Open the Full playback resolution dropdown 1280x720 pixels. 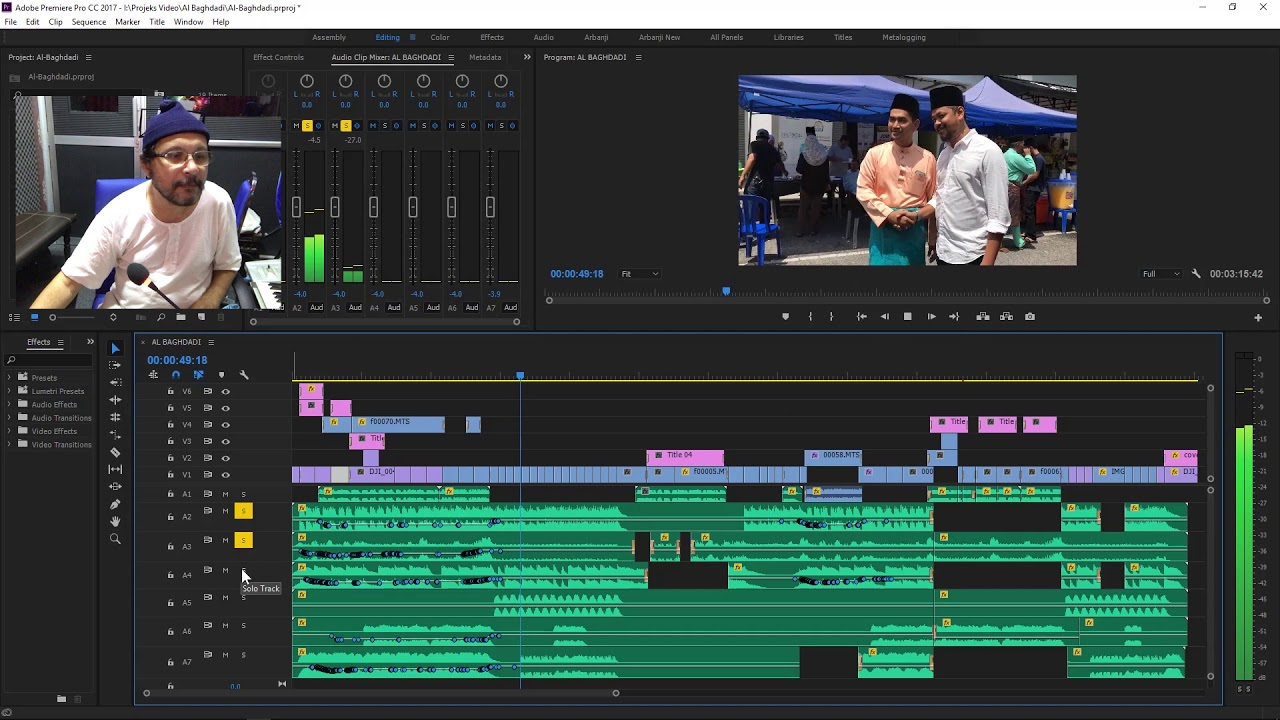tap(1161, 274)
